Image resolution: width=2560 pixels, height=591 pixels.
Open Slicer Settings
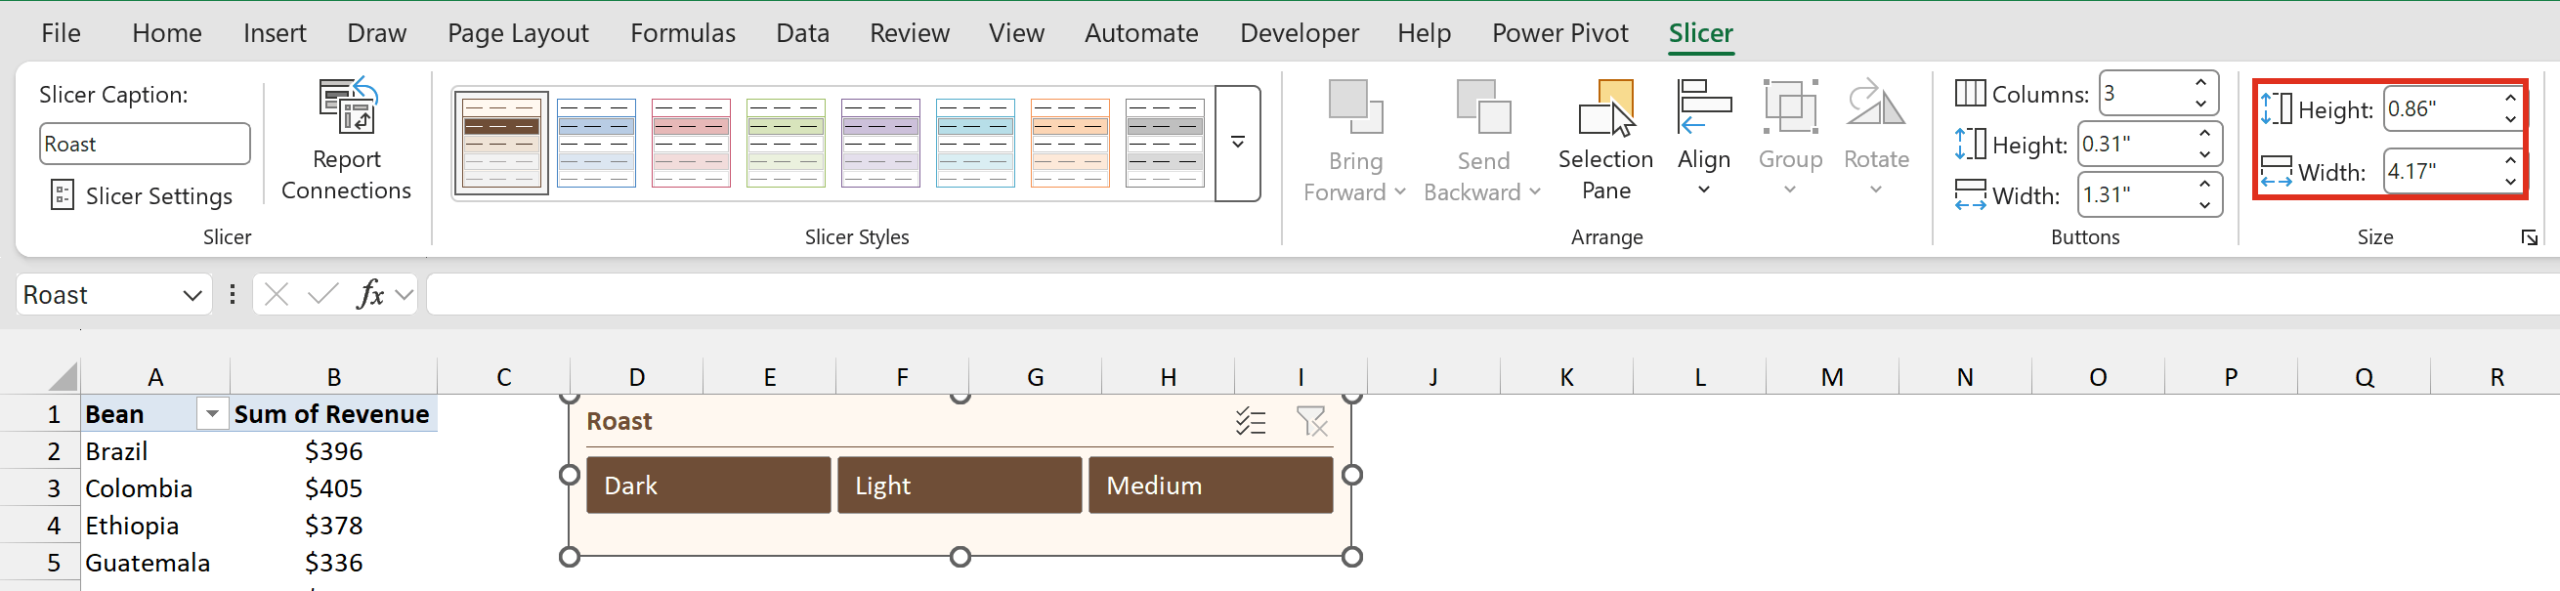[x=141, y=195]
